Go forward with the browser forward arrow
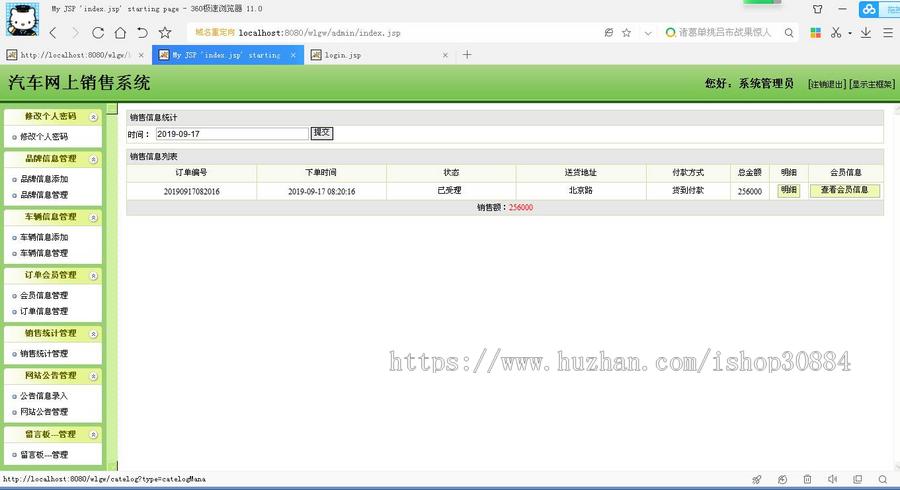This screenshot has width=900, height=490. [76, 33]
